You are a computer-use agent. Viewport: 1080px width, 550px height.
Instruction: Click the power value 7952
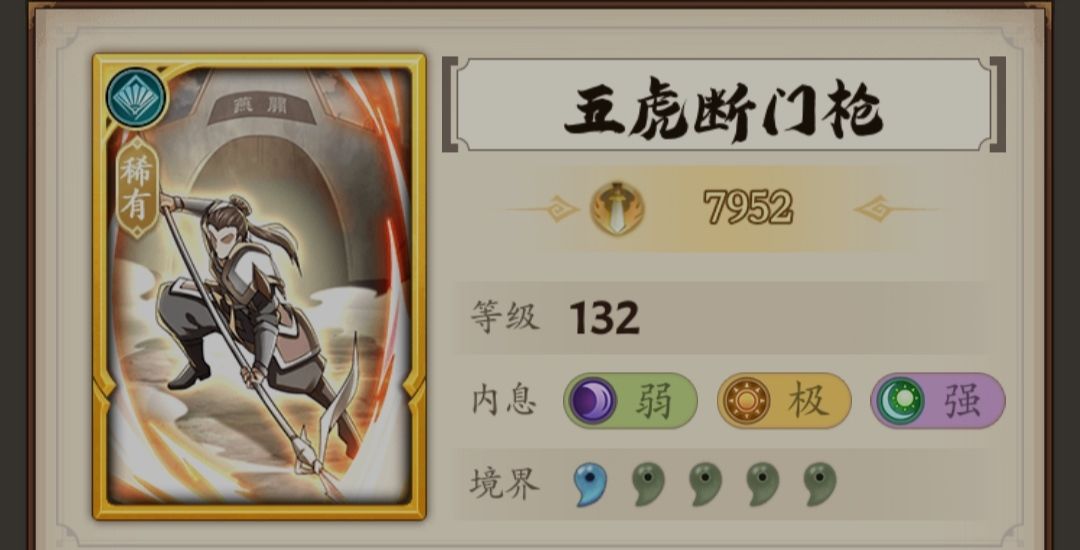tap(748, 207)
